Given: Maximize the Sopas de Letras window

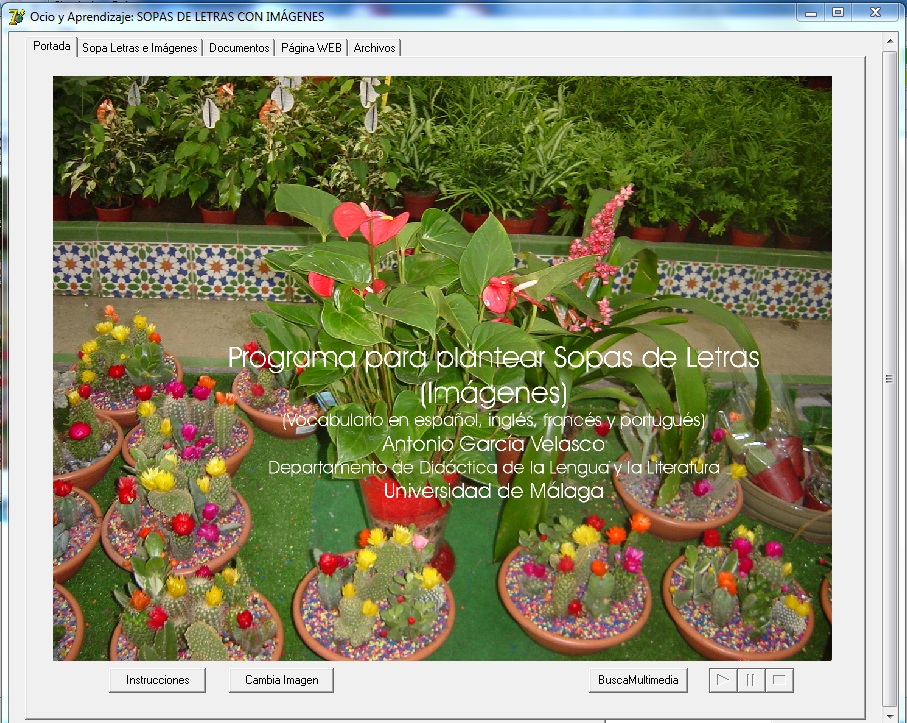Looking at the screenshot, I should click(x=838, y=12).
